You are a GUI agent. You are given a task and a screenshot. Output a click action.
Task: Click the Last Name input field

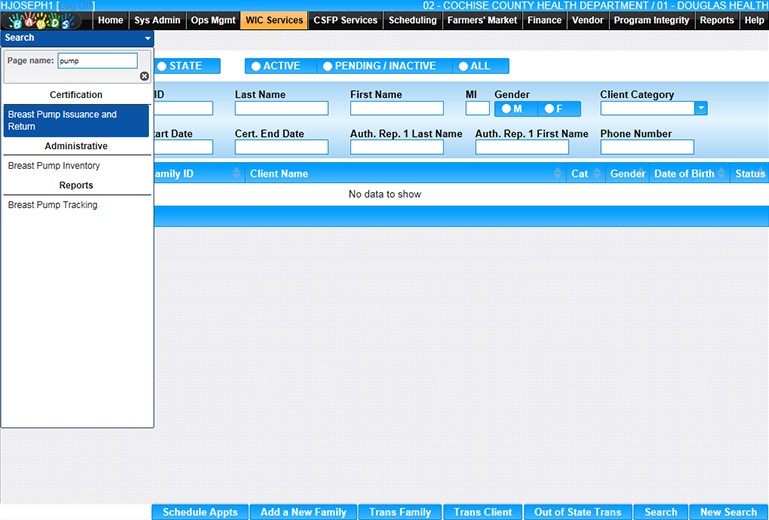[x=281, y=109]
